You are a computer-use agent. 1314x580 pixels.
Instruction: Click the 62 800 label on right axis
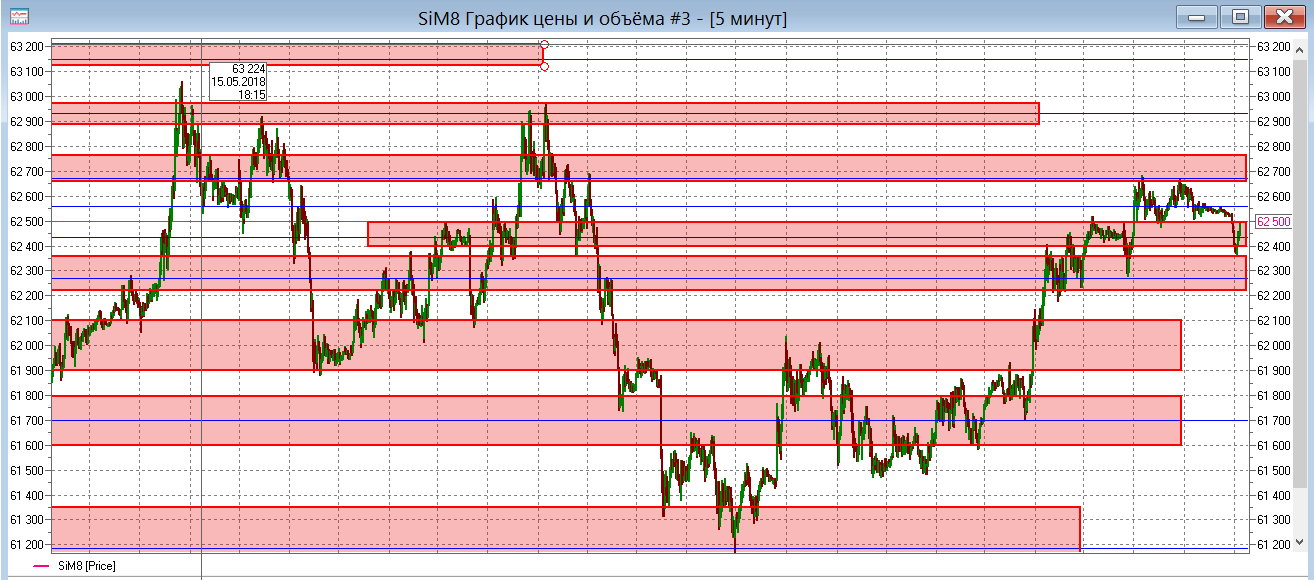point(1273,147)
